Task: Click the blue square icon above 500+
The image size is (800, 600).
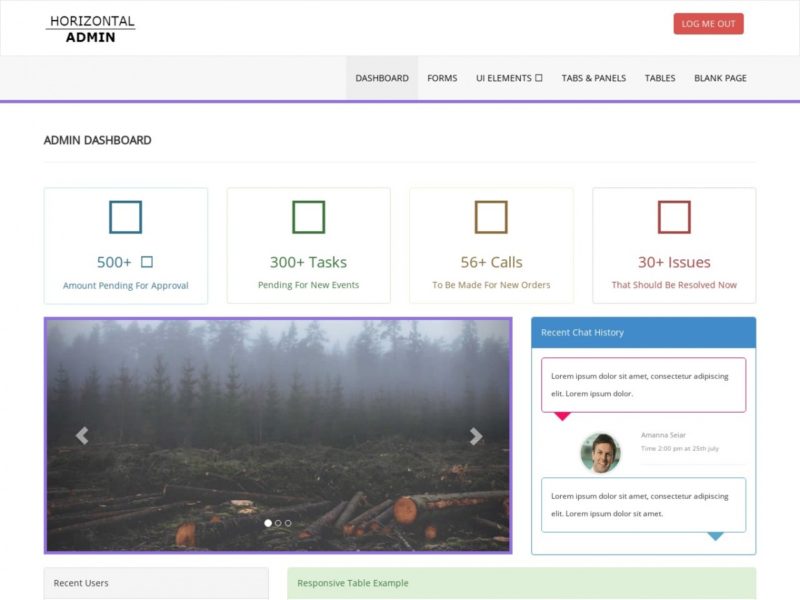Action: click(x=124, y=216)
